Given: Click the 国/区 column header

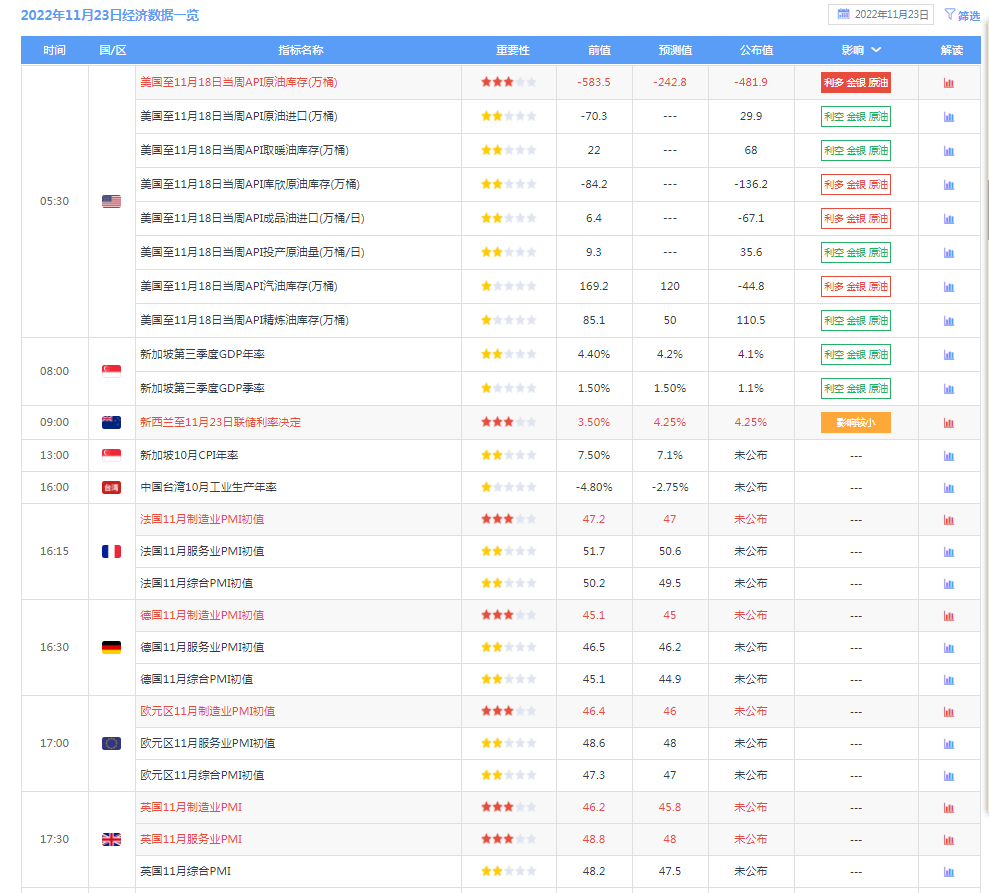Looking at the screenshot, I should tap(113, 50).
